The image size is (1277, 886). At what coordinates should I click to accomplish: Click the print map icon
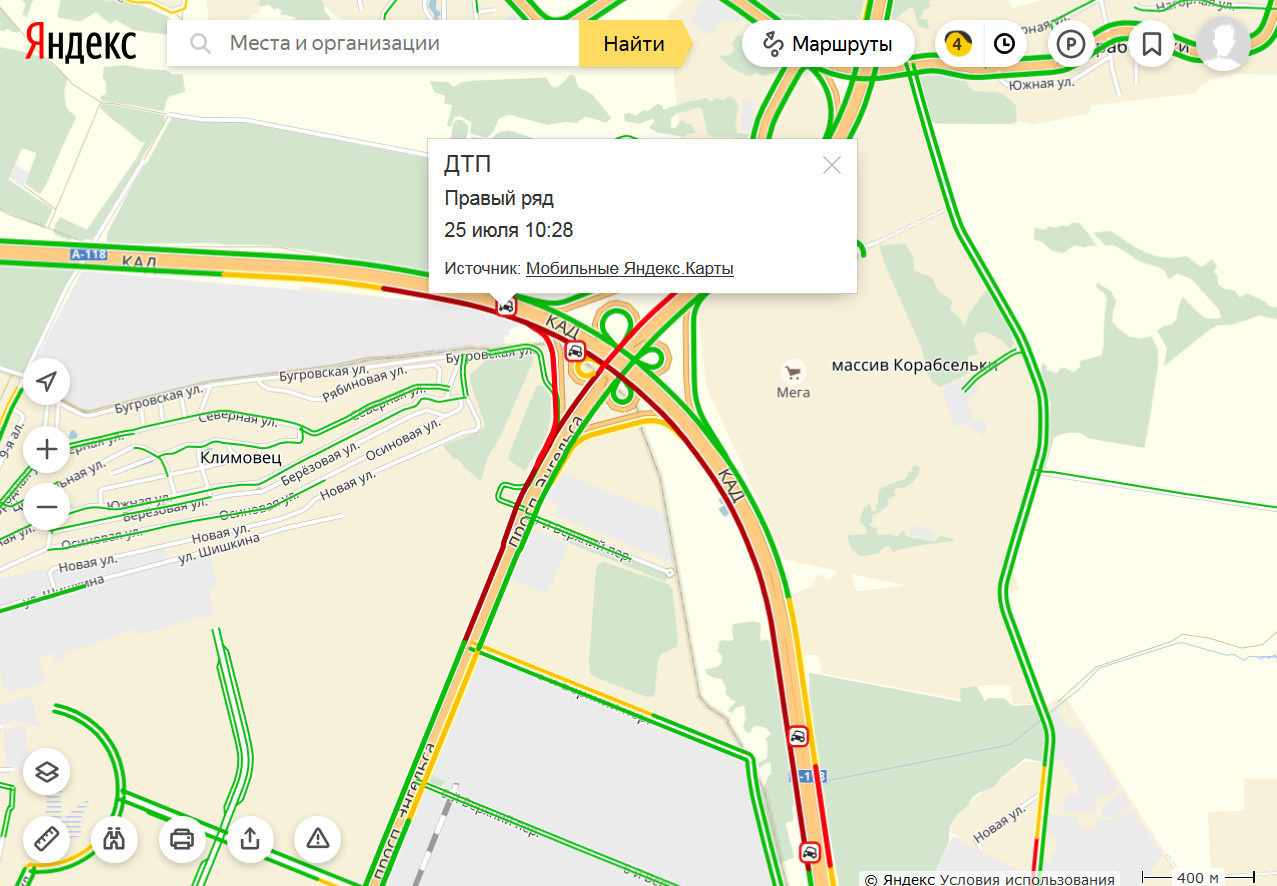click(182, 838)
